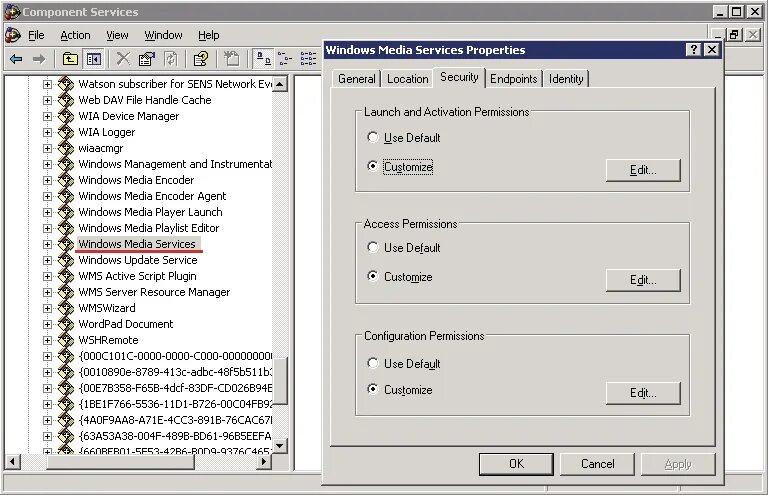Open the Action menu
Viewport: 768px width, 495px height.
pos(75,35)
